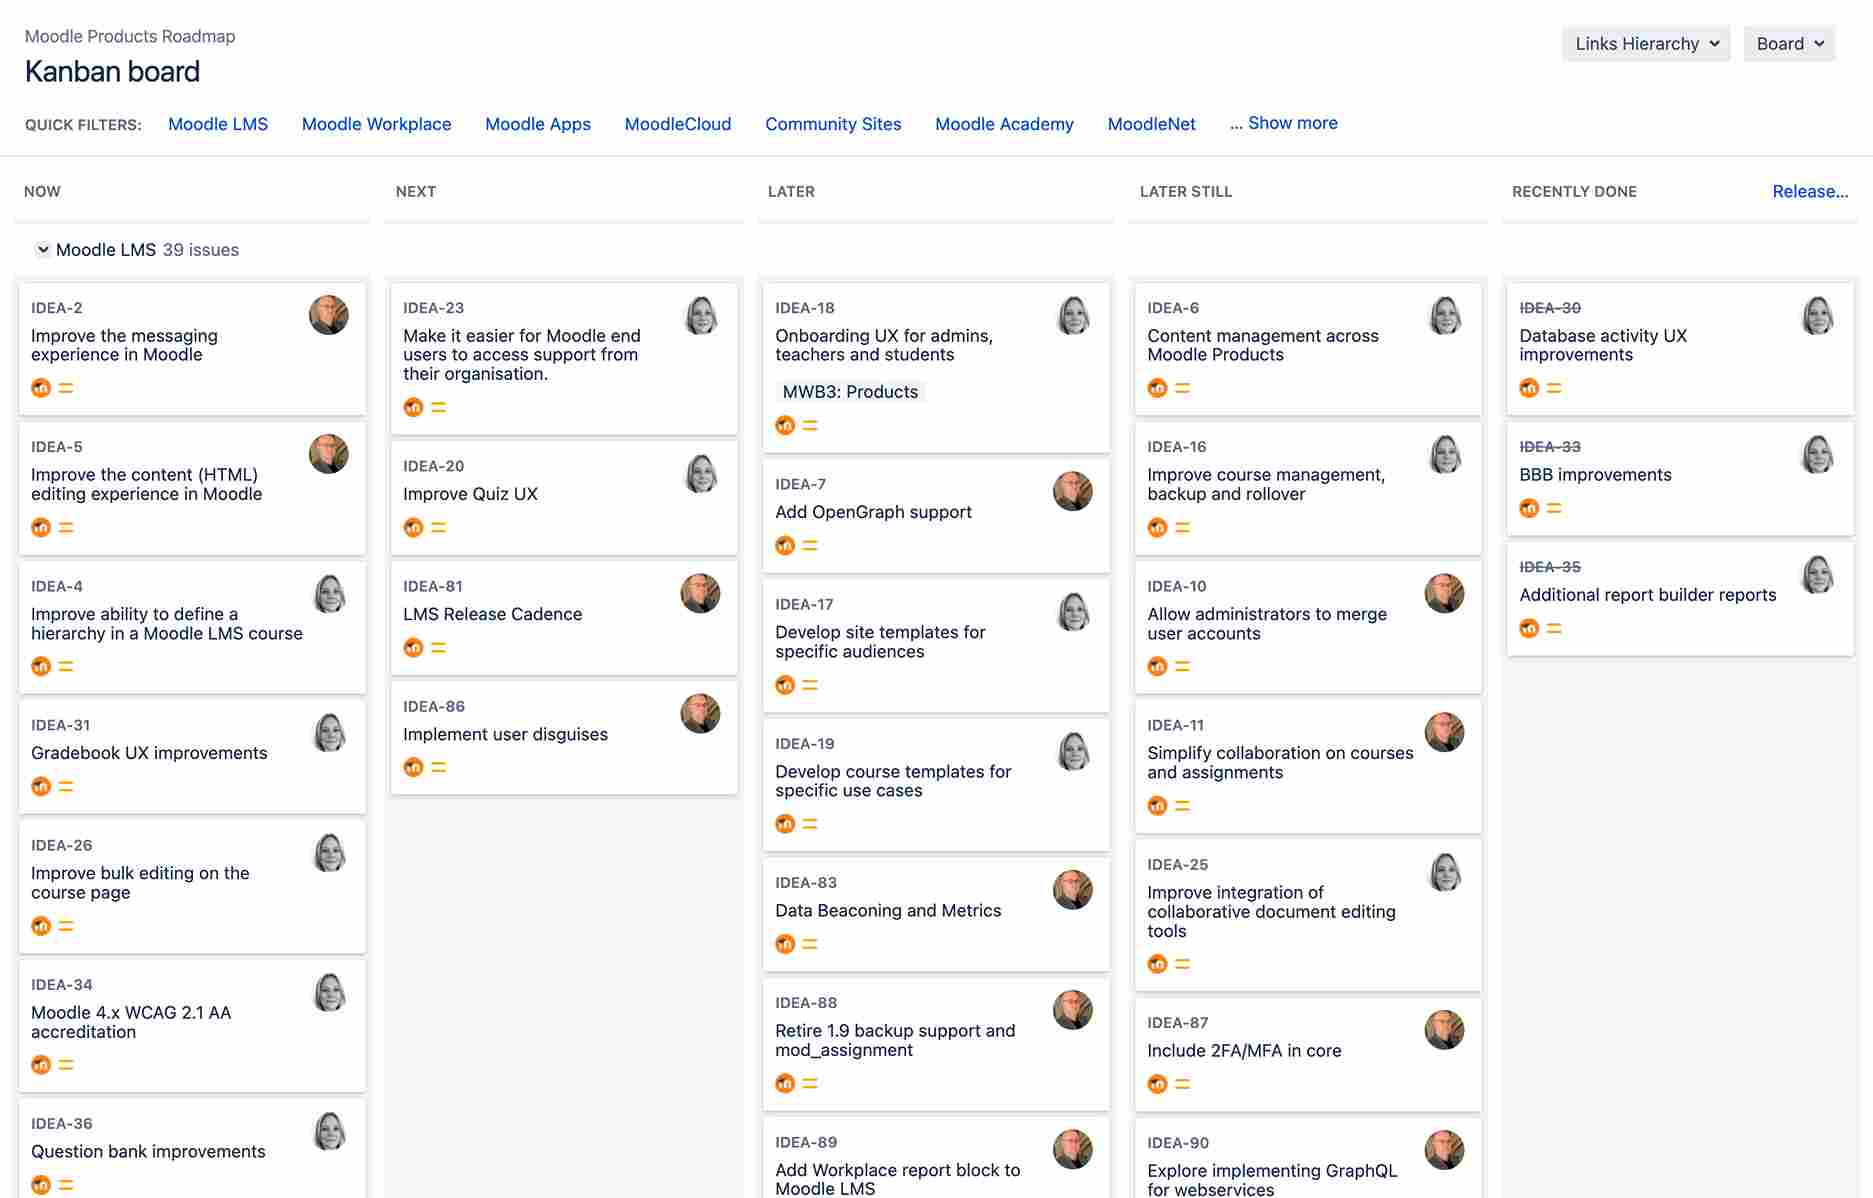Image resolution: width=1873 pixels, height=1198 pixels.
Task: Click the medium priority icon on IDEA-19
Action: [810, 824]
